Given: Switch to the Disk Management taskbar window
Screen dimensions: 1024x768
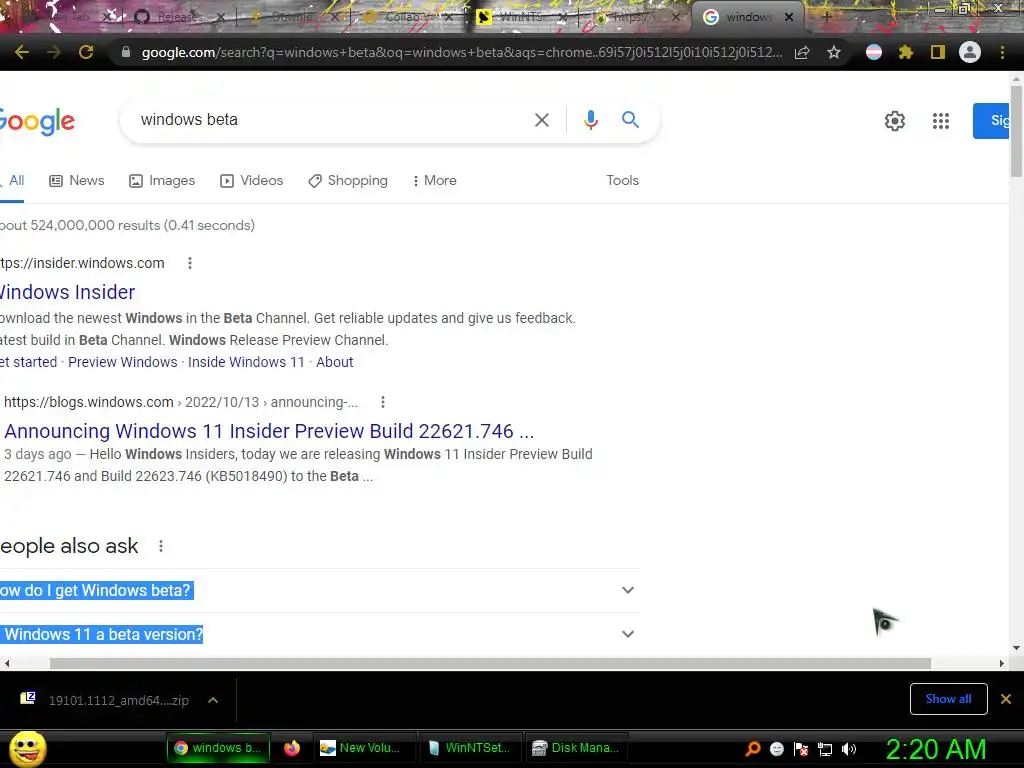Looking at the screenshot, I should [x=576, y=748].
